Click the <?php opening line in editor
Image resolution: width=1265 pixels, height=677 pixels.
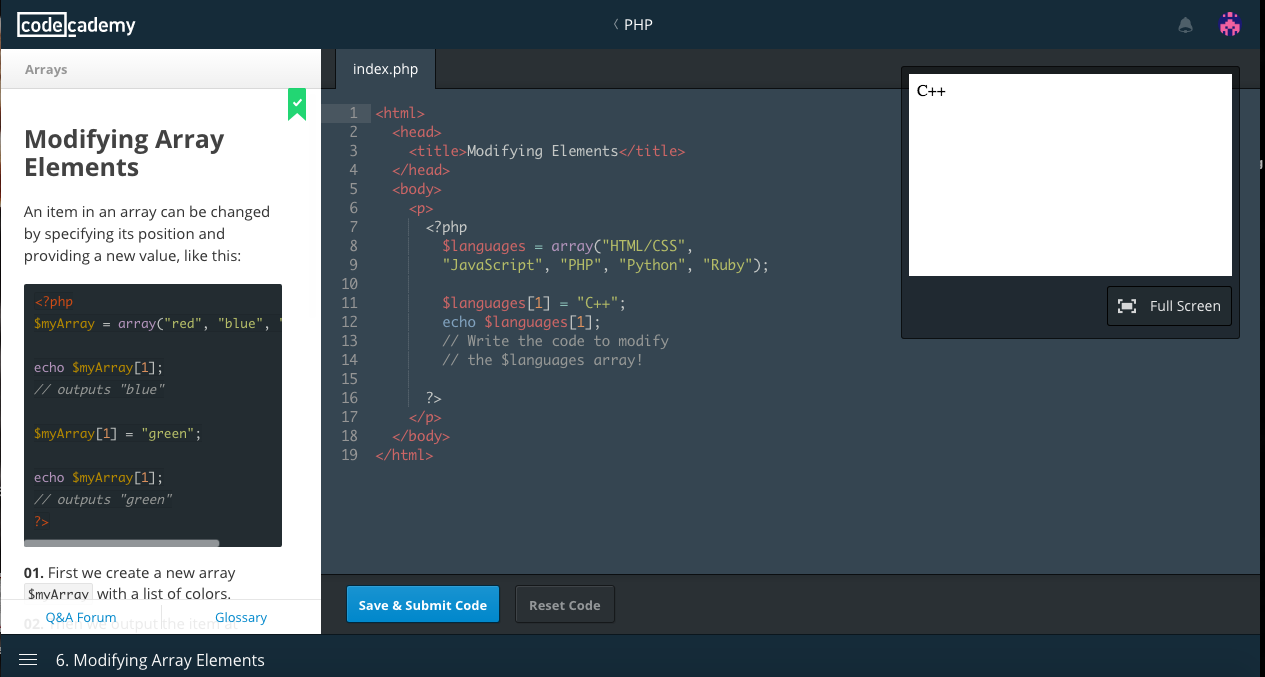pos(446,227)
